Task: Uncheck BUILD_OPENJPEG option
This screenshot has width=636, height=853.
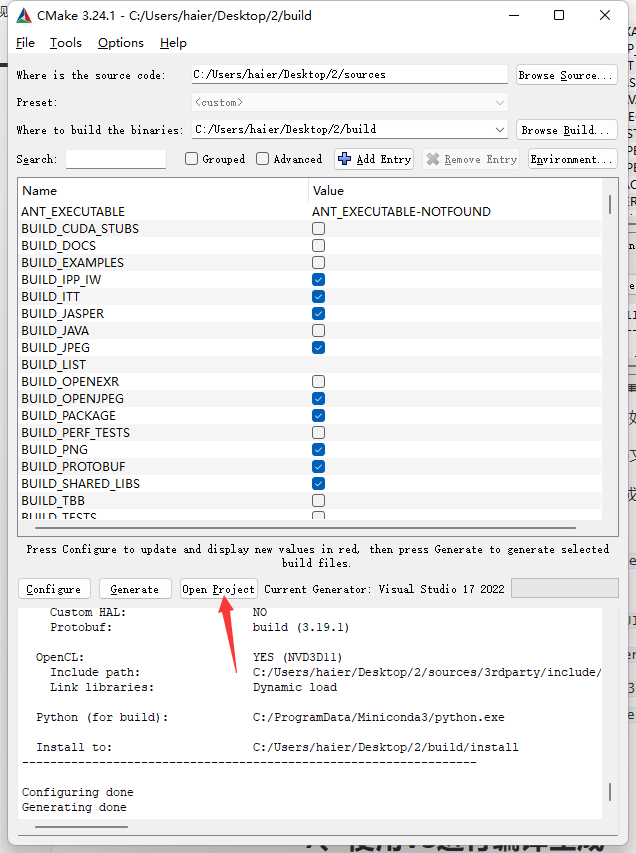Action: pos(319,398)
